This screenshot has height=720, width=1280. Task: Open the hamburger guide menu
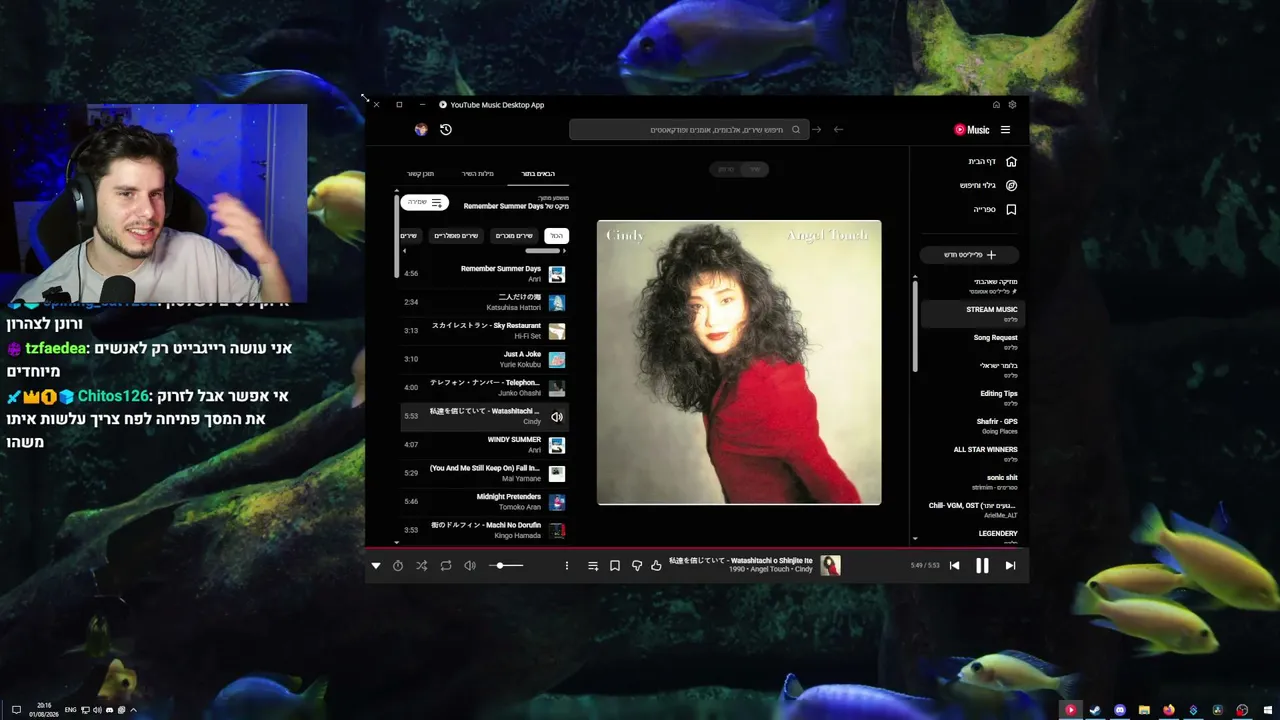click(x=1005, y=129)
